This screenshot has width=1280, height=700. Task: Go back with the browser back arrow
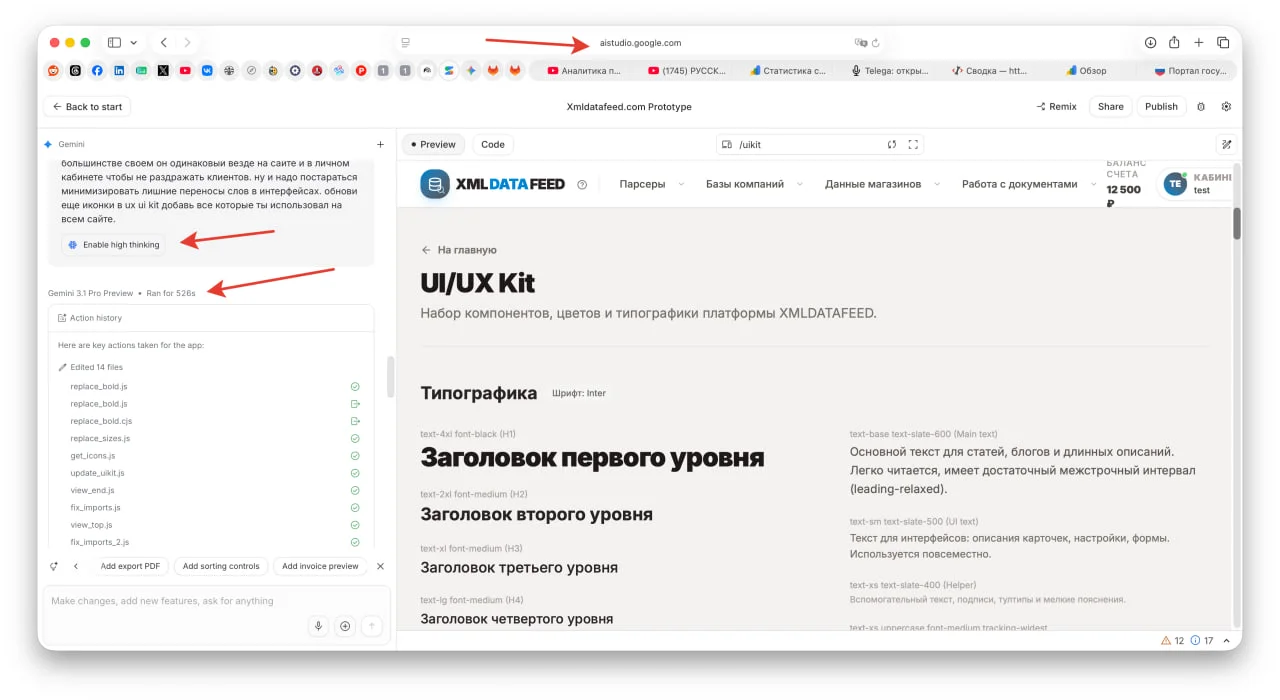163,43
